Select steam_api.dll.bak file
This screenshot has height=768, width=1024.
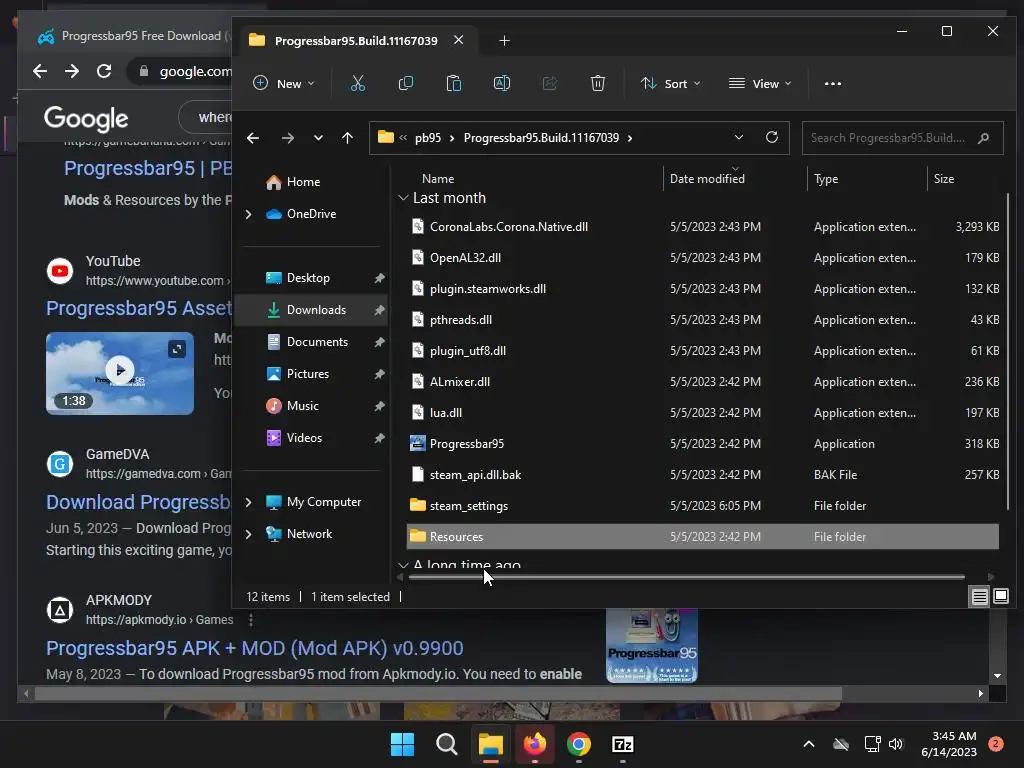pos(703,475)
